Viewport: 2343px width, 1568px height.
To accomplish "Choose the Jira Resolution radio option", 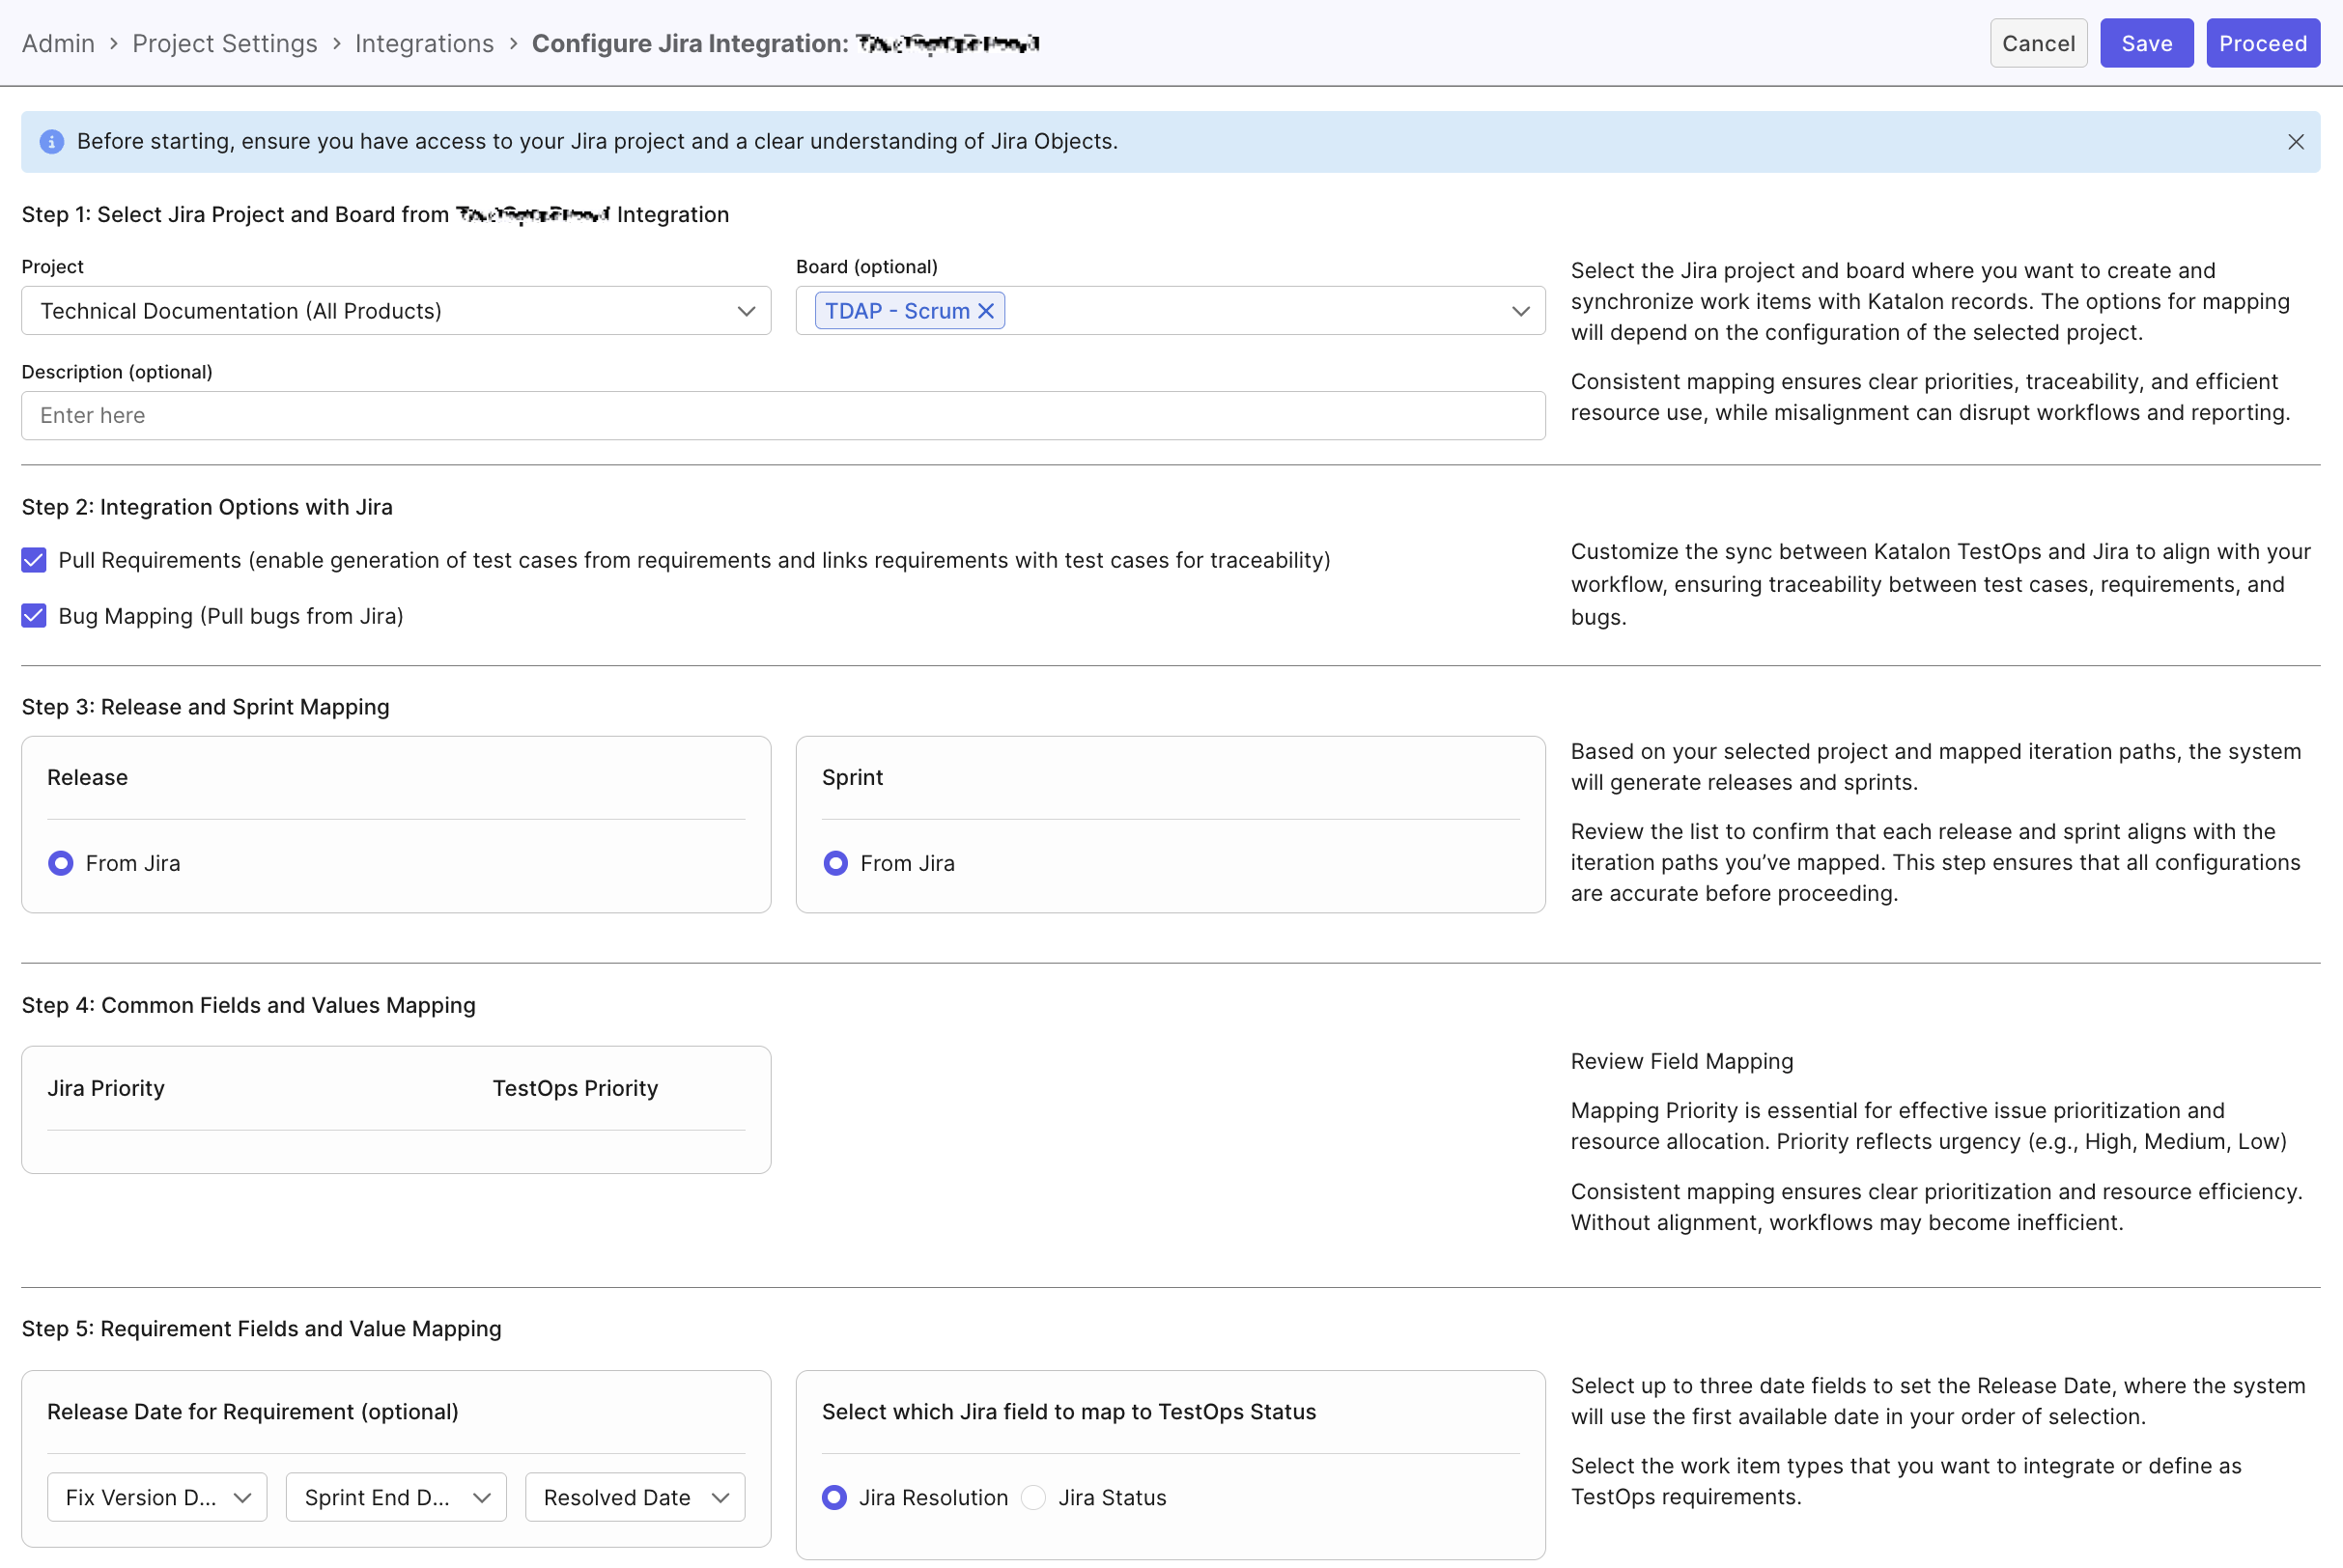I will point(834,1497).
